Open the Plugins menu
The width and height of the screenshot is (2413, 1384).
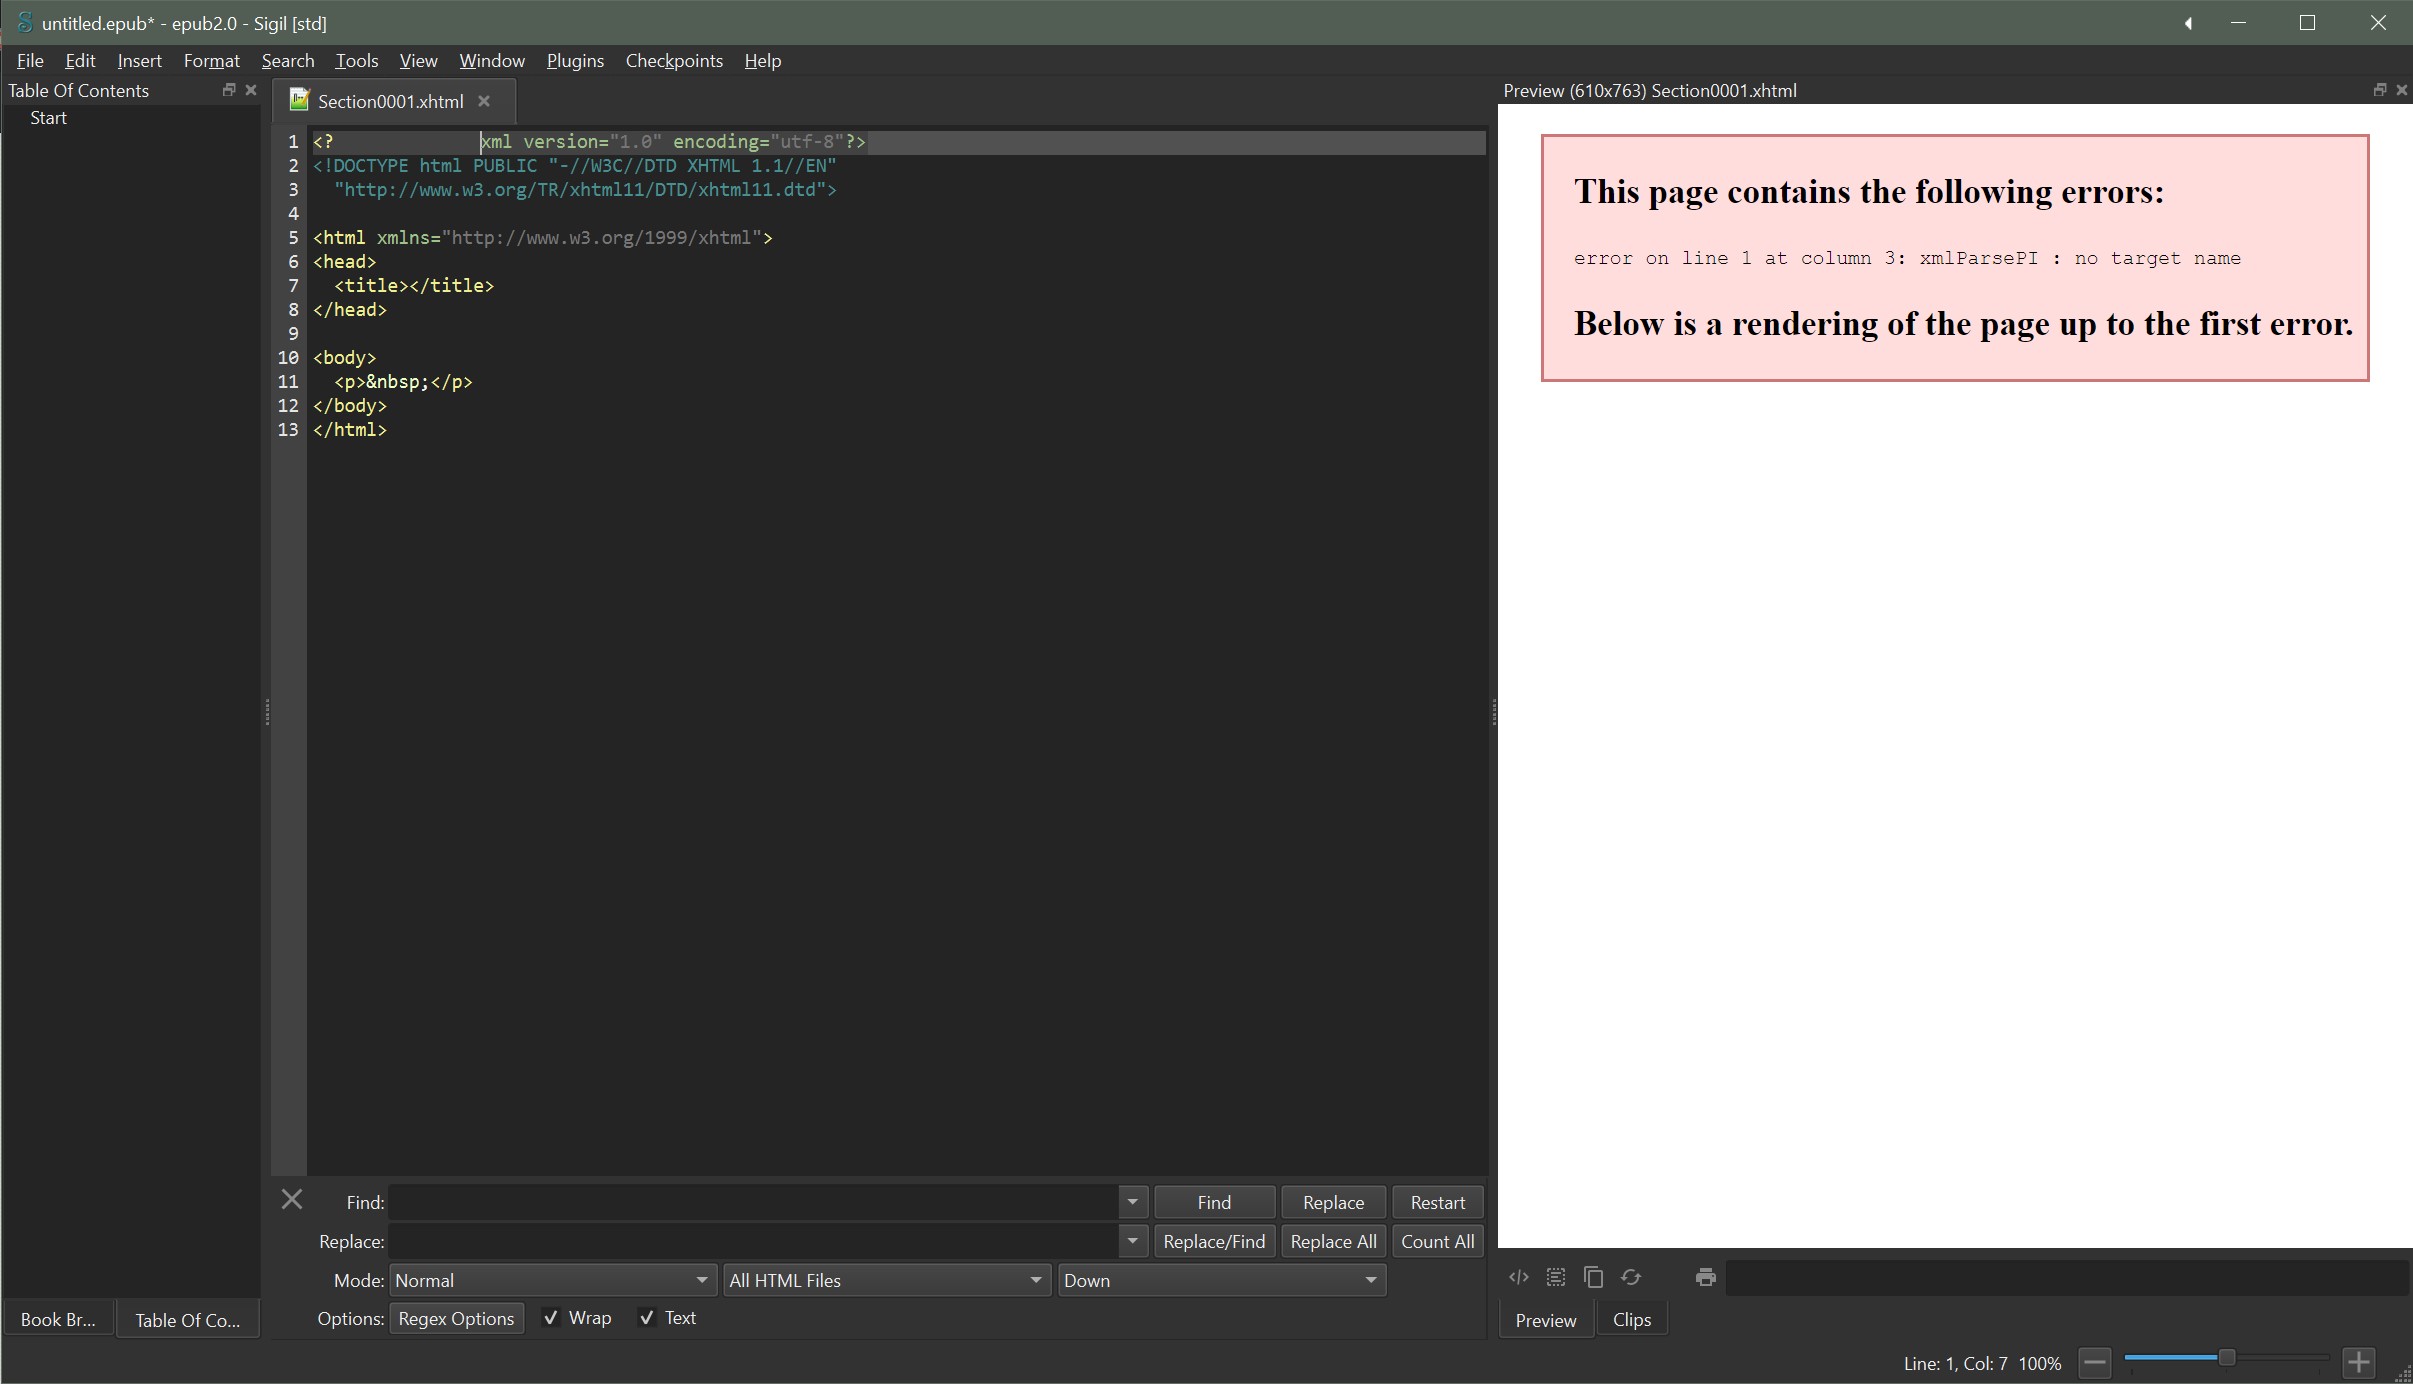click(575, 61)
